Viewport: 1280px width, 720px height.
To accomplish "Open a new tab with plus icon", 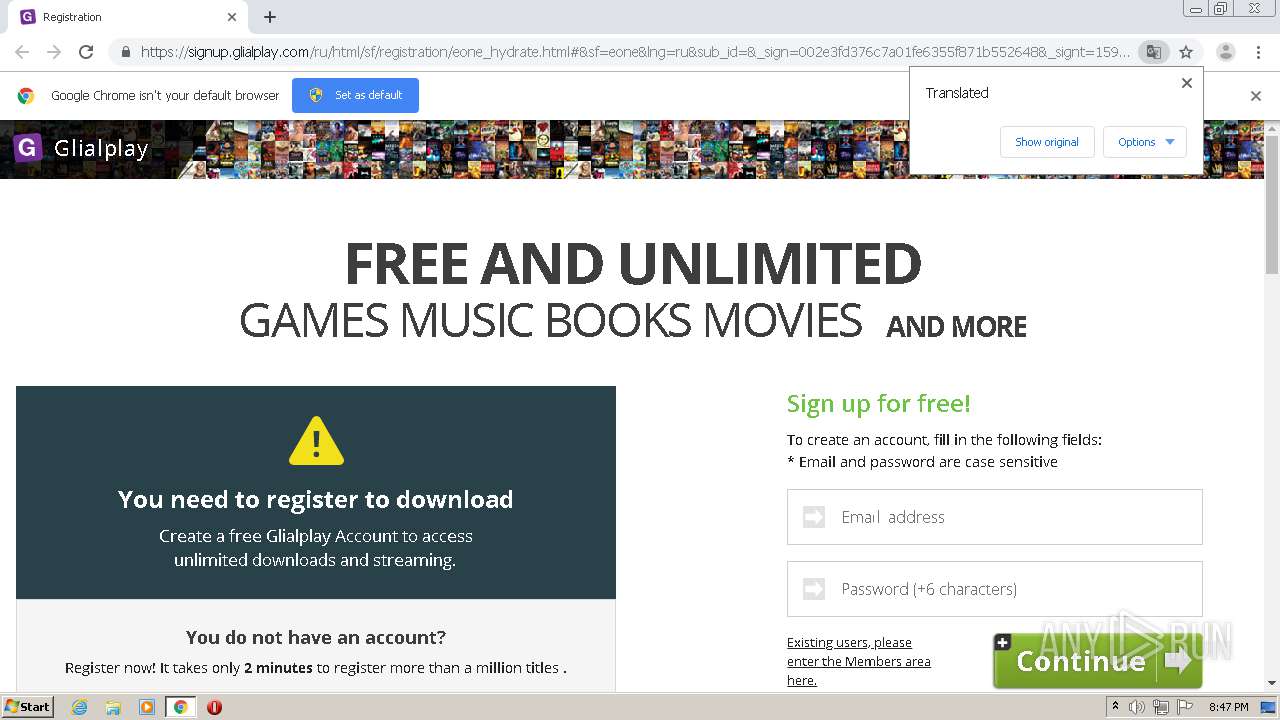I will [x=270, y=17].
